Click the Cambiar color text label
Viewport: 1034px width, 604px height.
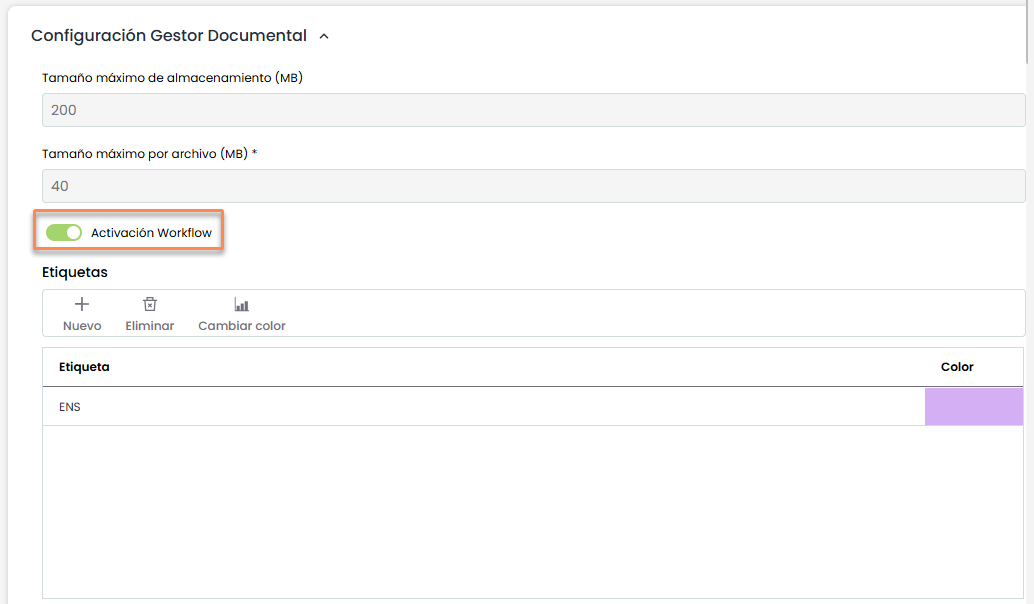[242, 326]
